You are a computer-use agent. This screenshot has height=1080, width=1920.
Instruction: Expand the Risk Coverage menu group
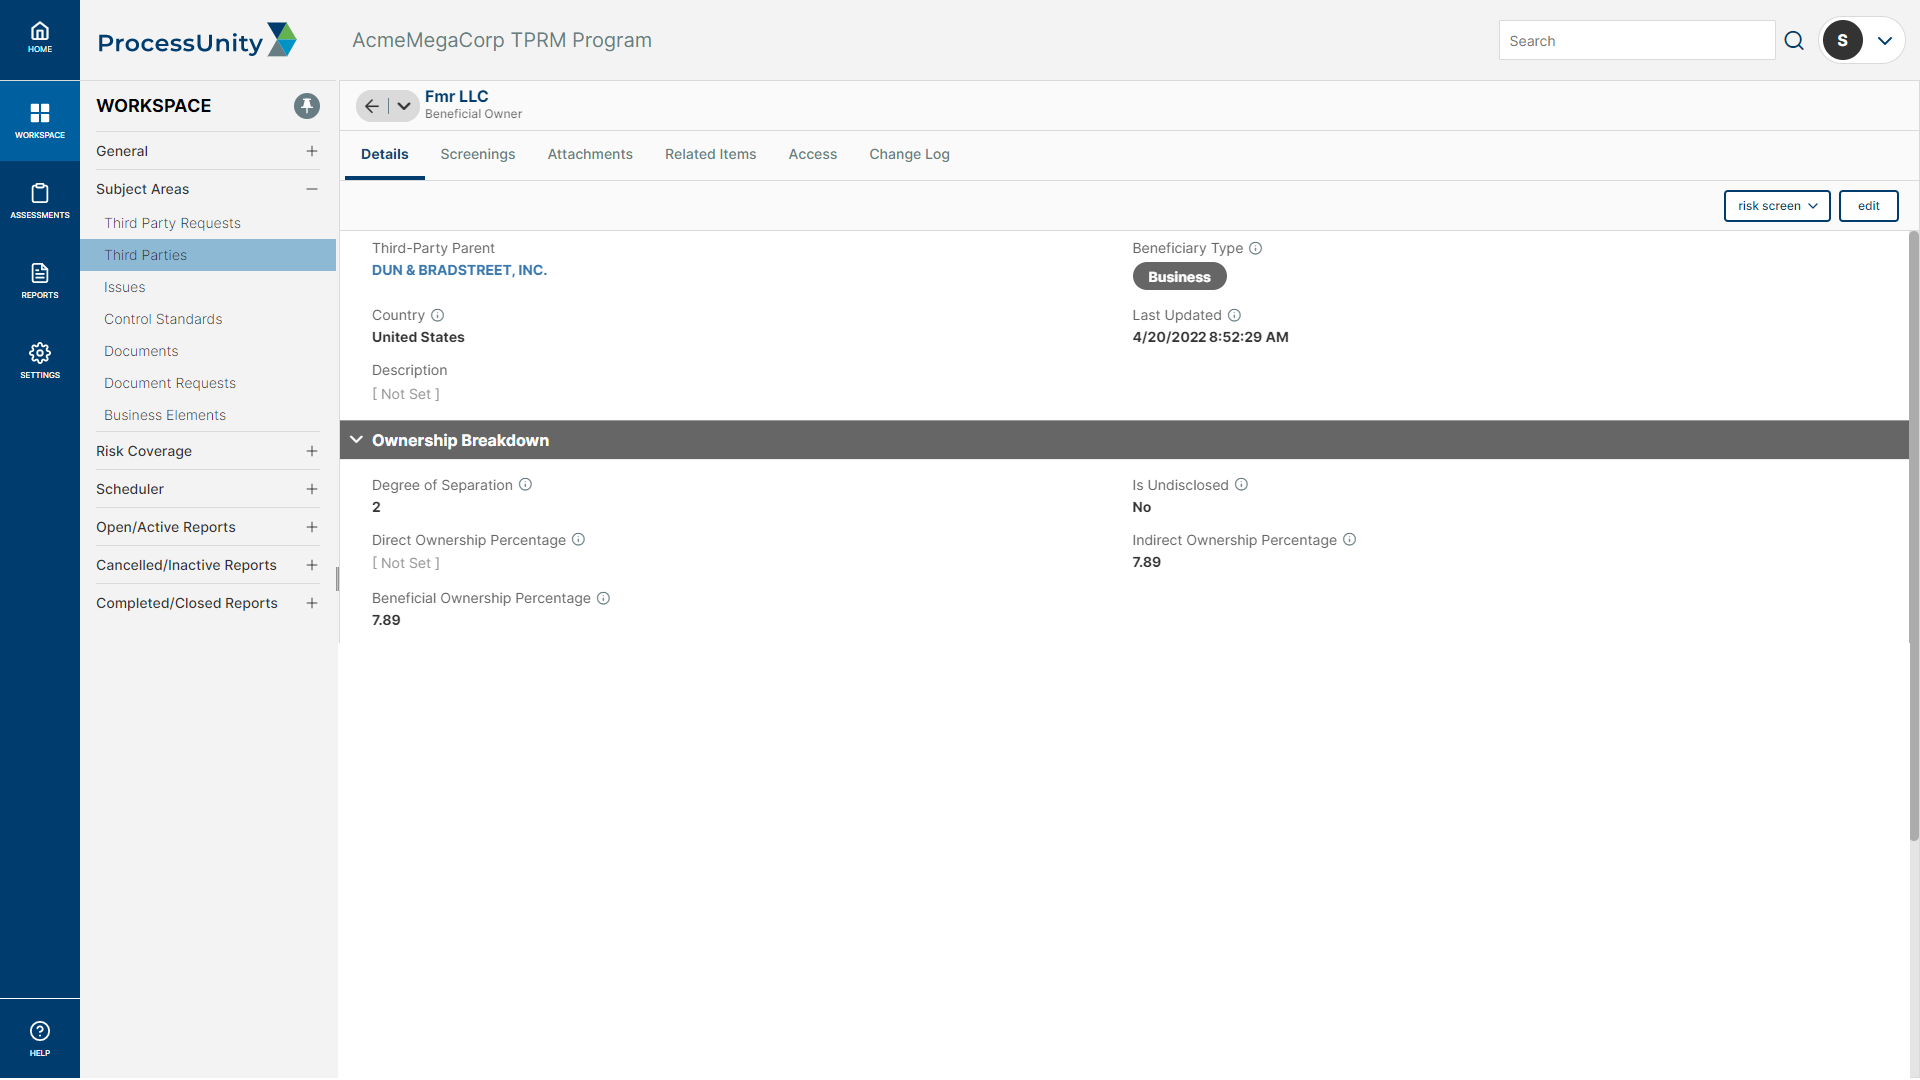312,451
